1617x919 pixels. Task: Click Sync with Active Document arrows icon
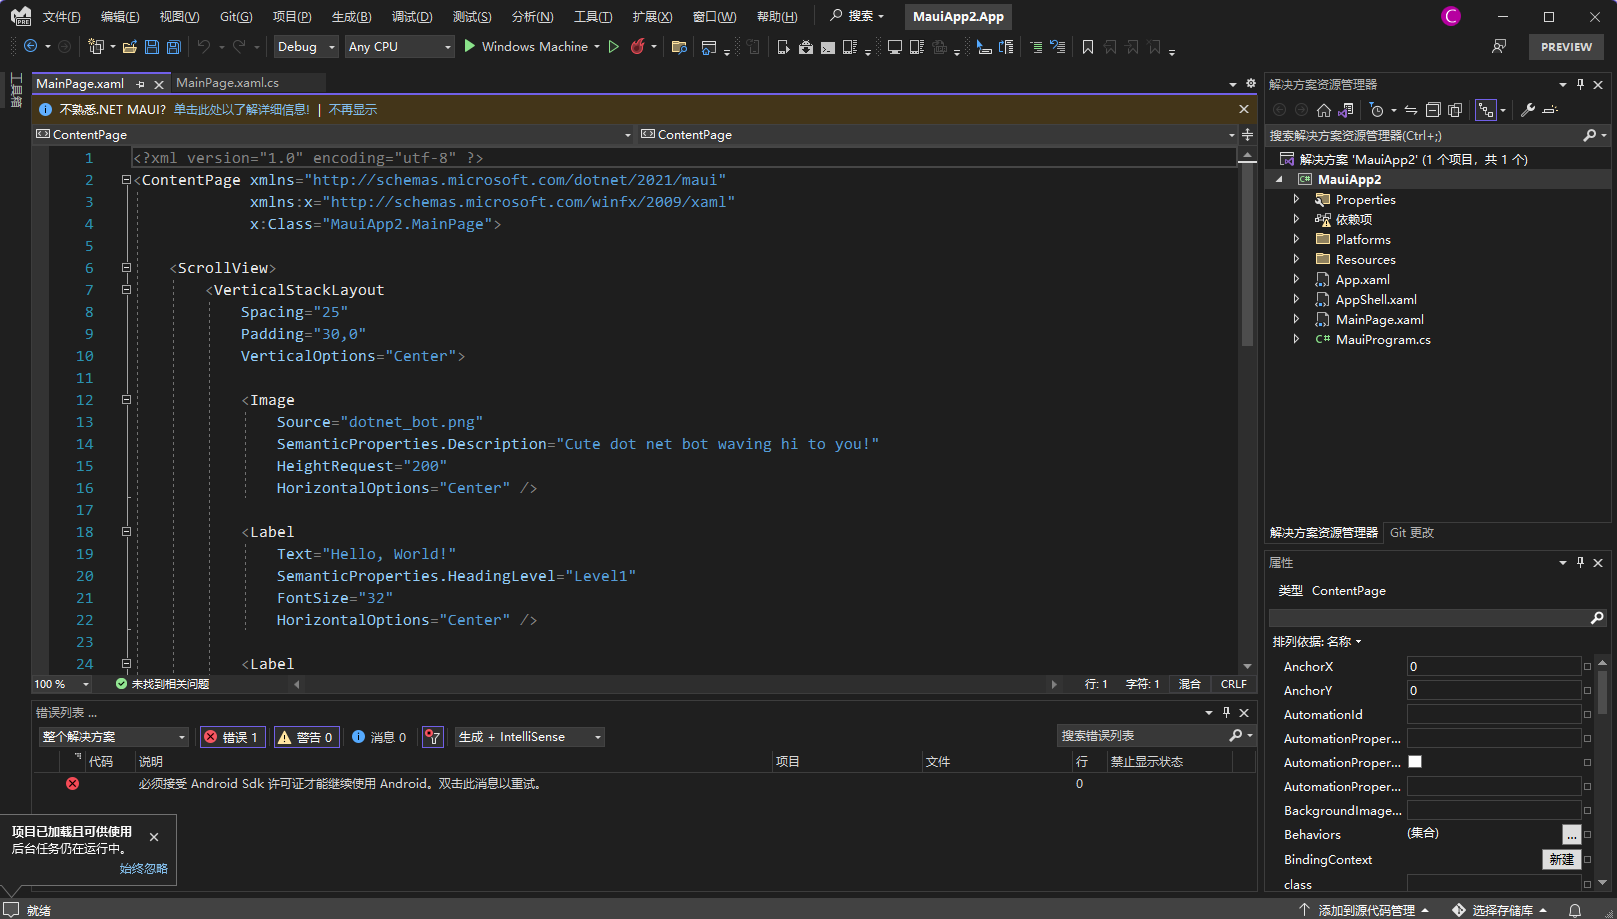tap(1411, 110)
